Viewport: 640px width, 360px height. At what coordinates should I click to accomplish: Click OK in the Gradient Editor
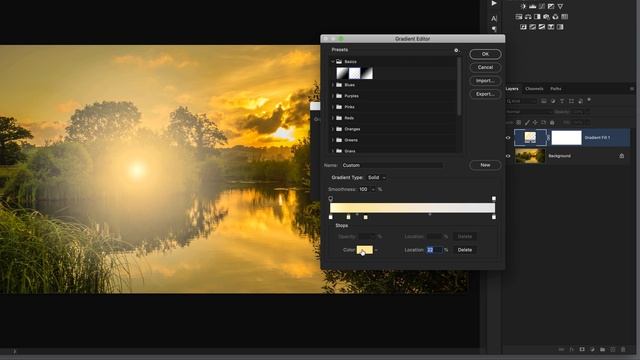coord(485,54)
